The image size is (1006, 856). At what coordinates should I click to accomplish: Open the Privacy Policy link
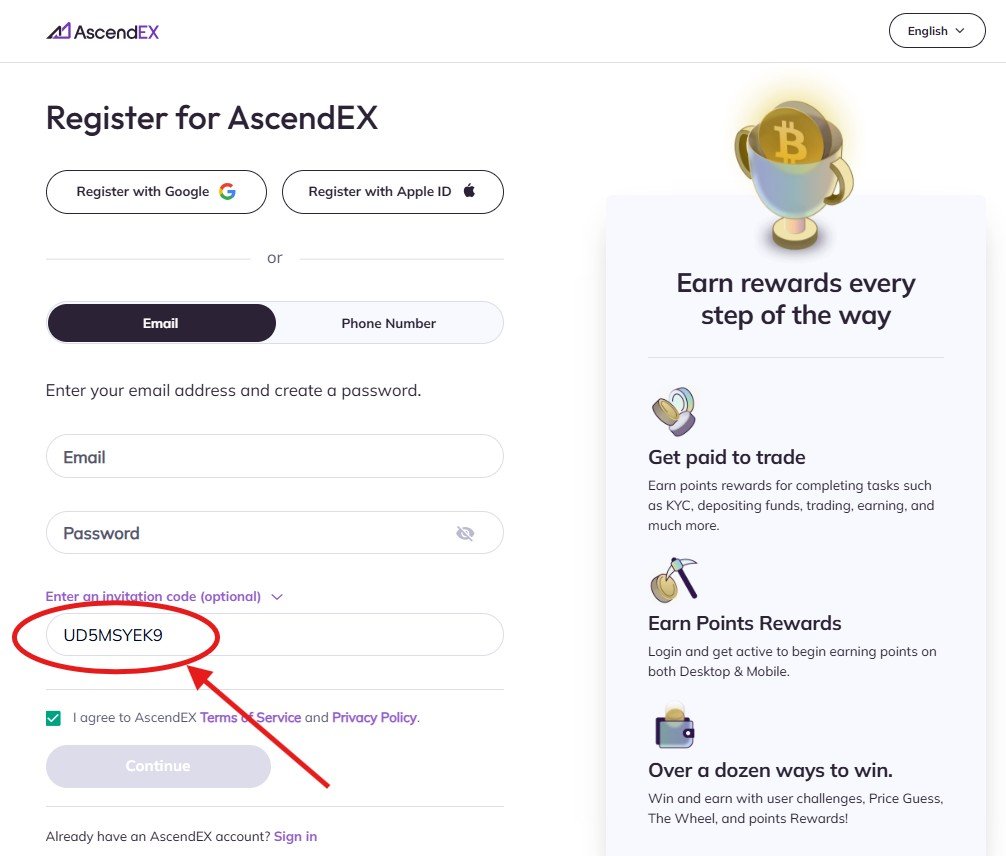(x=375, y=718)
